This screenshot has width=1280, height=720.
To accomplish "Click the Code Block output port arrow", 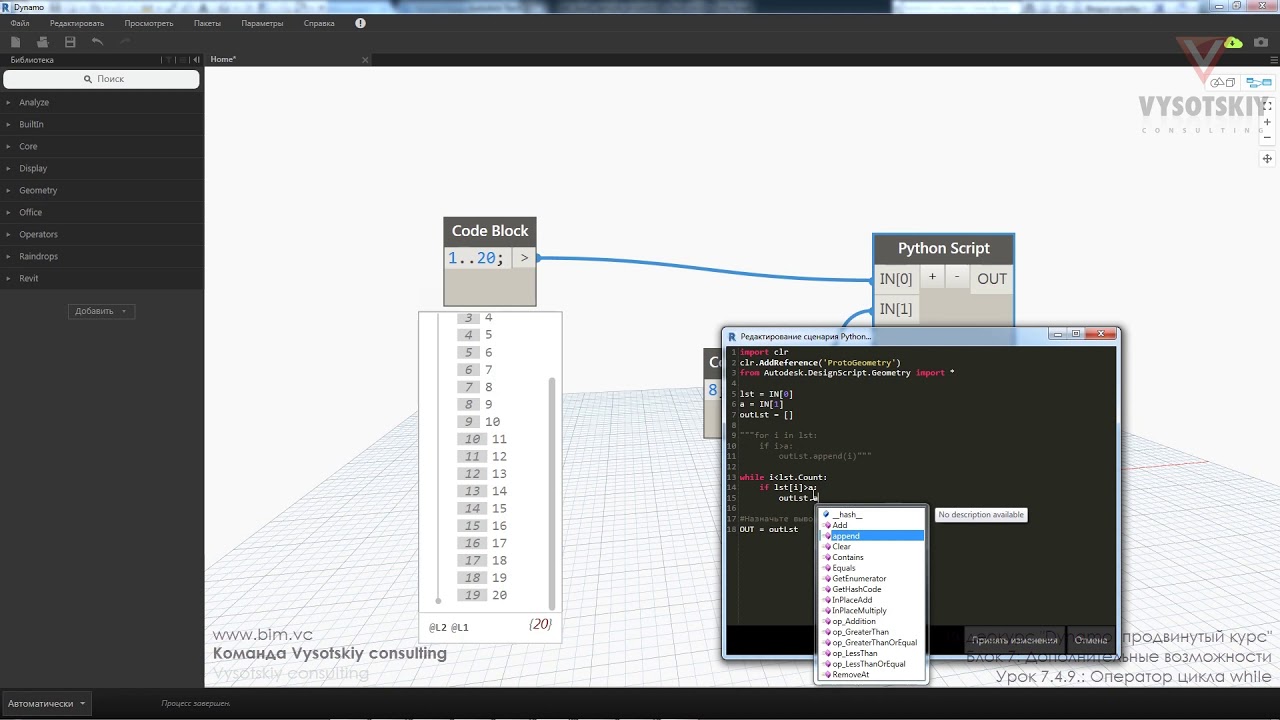I will (524, 258).
